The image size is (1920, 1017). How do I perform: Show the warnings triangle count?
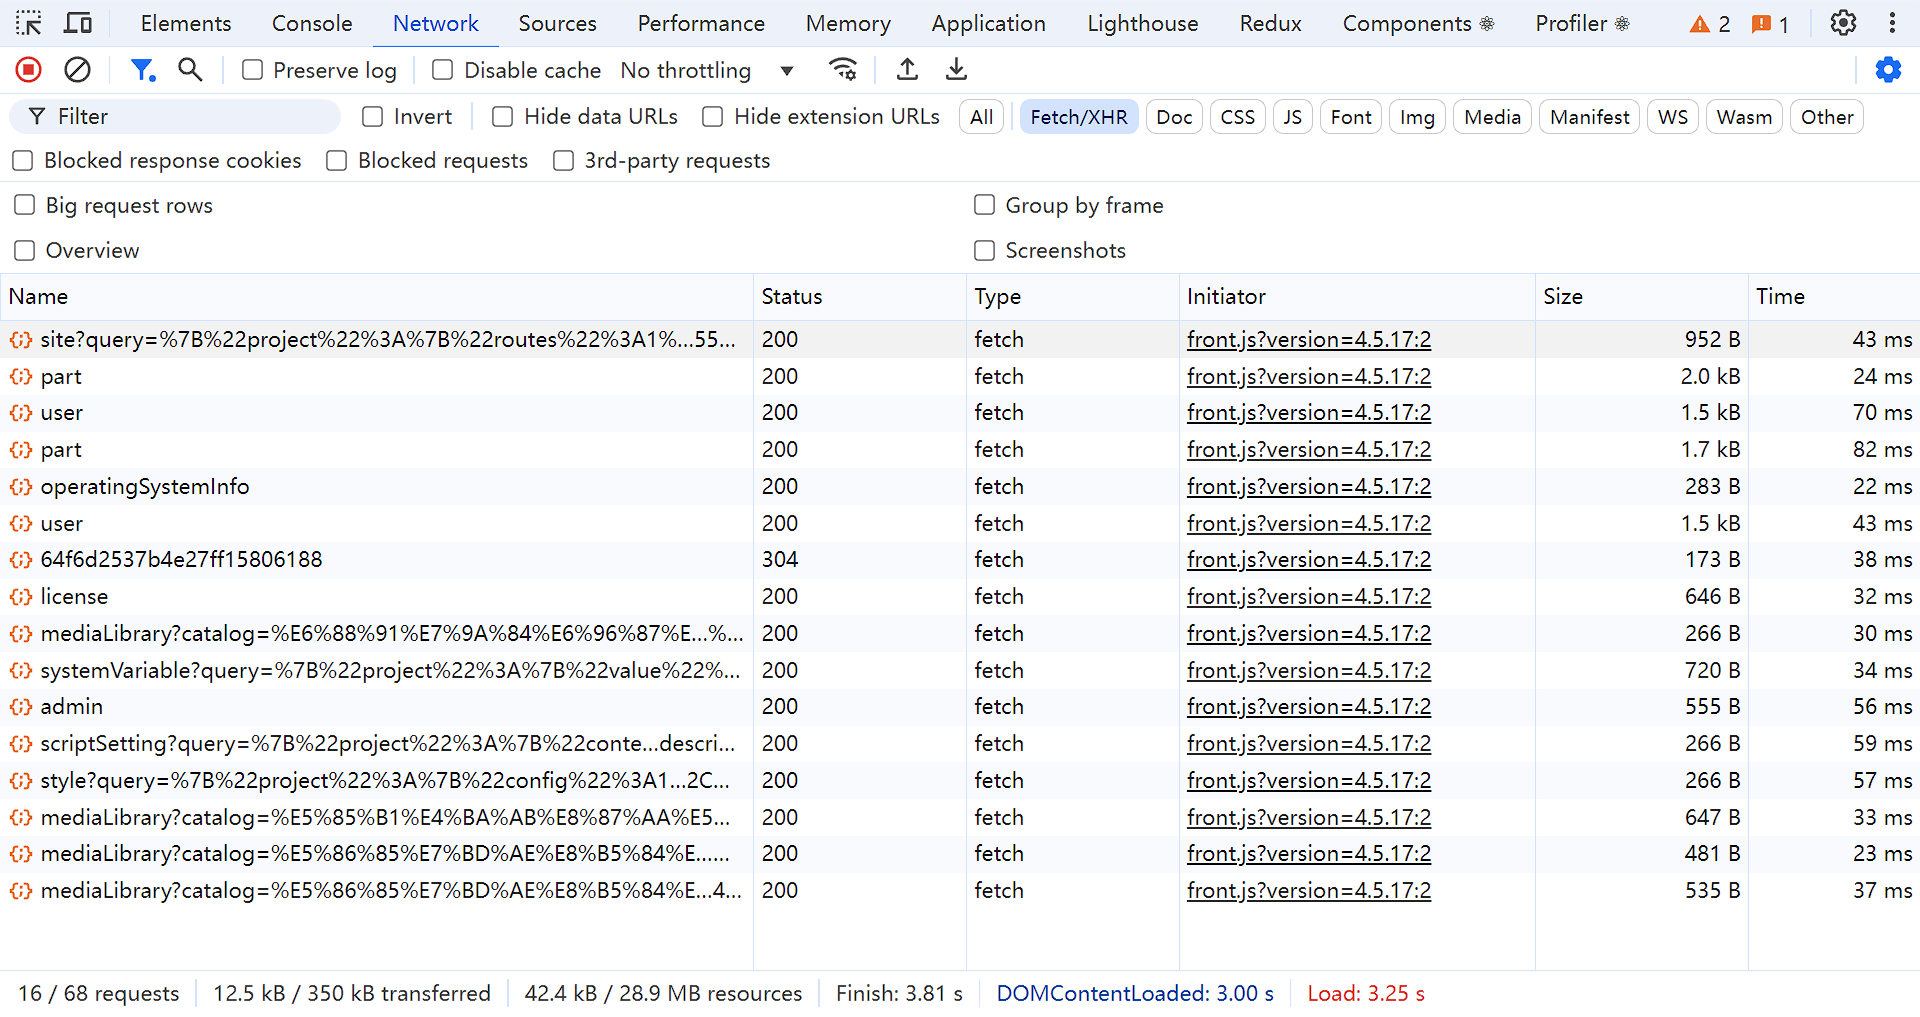point(1710,24)
